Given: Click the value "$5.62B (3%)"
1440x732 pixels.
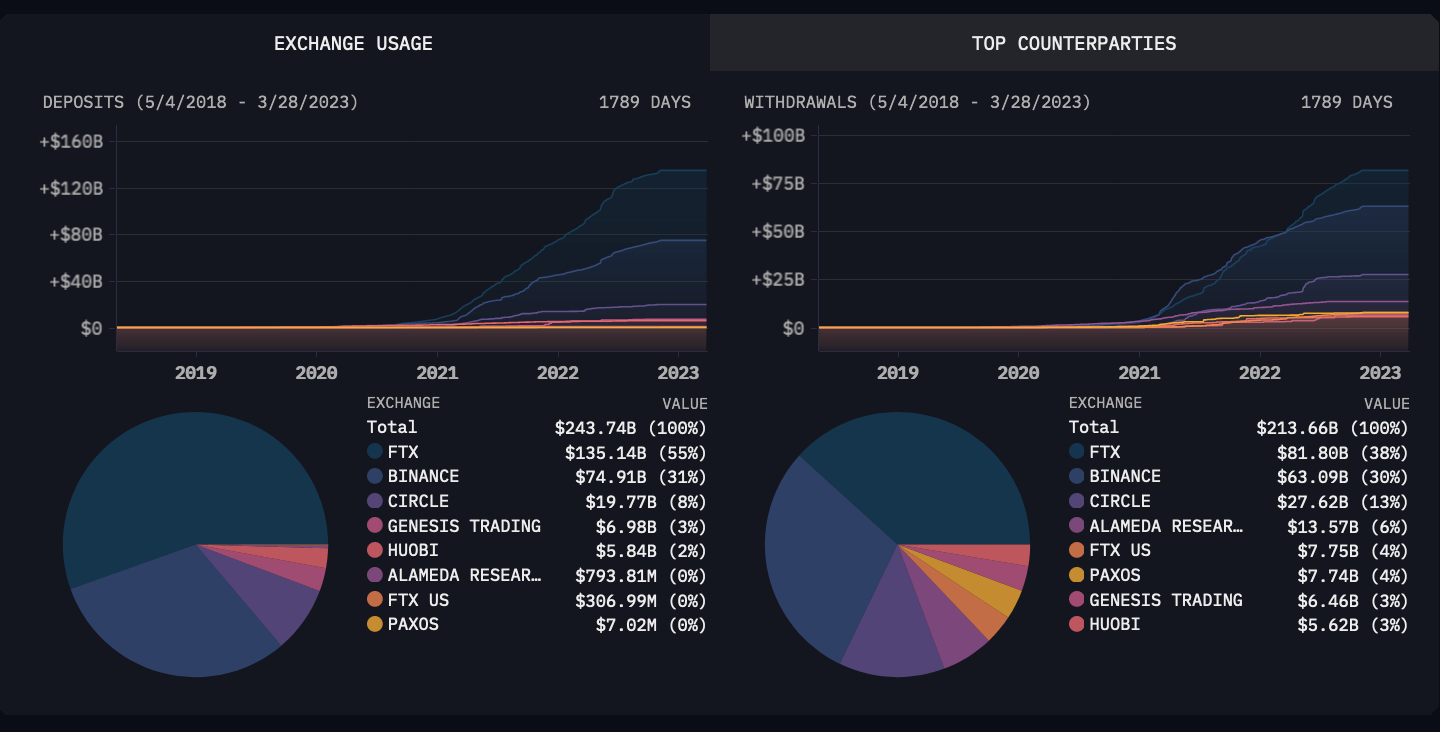Looking at the screenshot, I should tap(1353, 624).
